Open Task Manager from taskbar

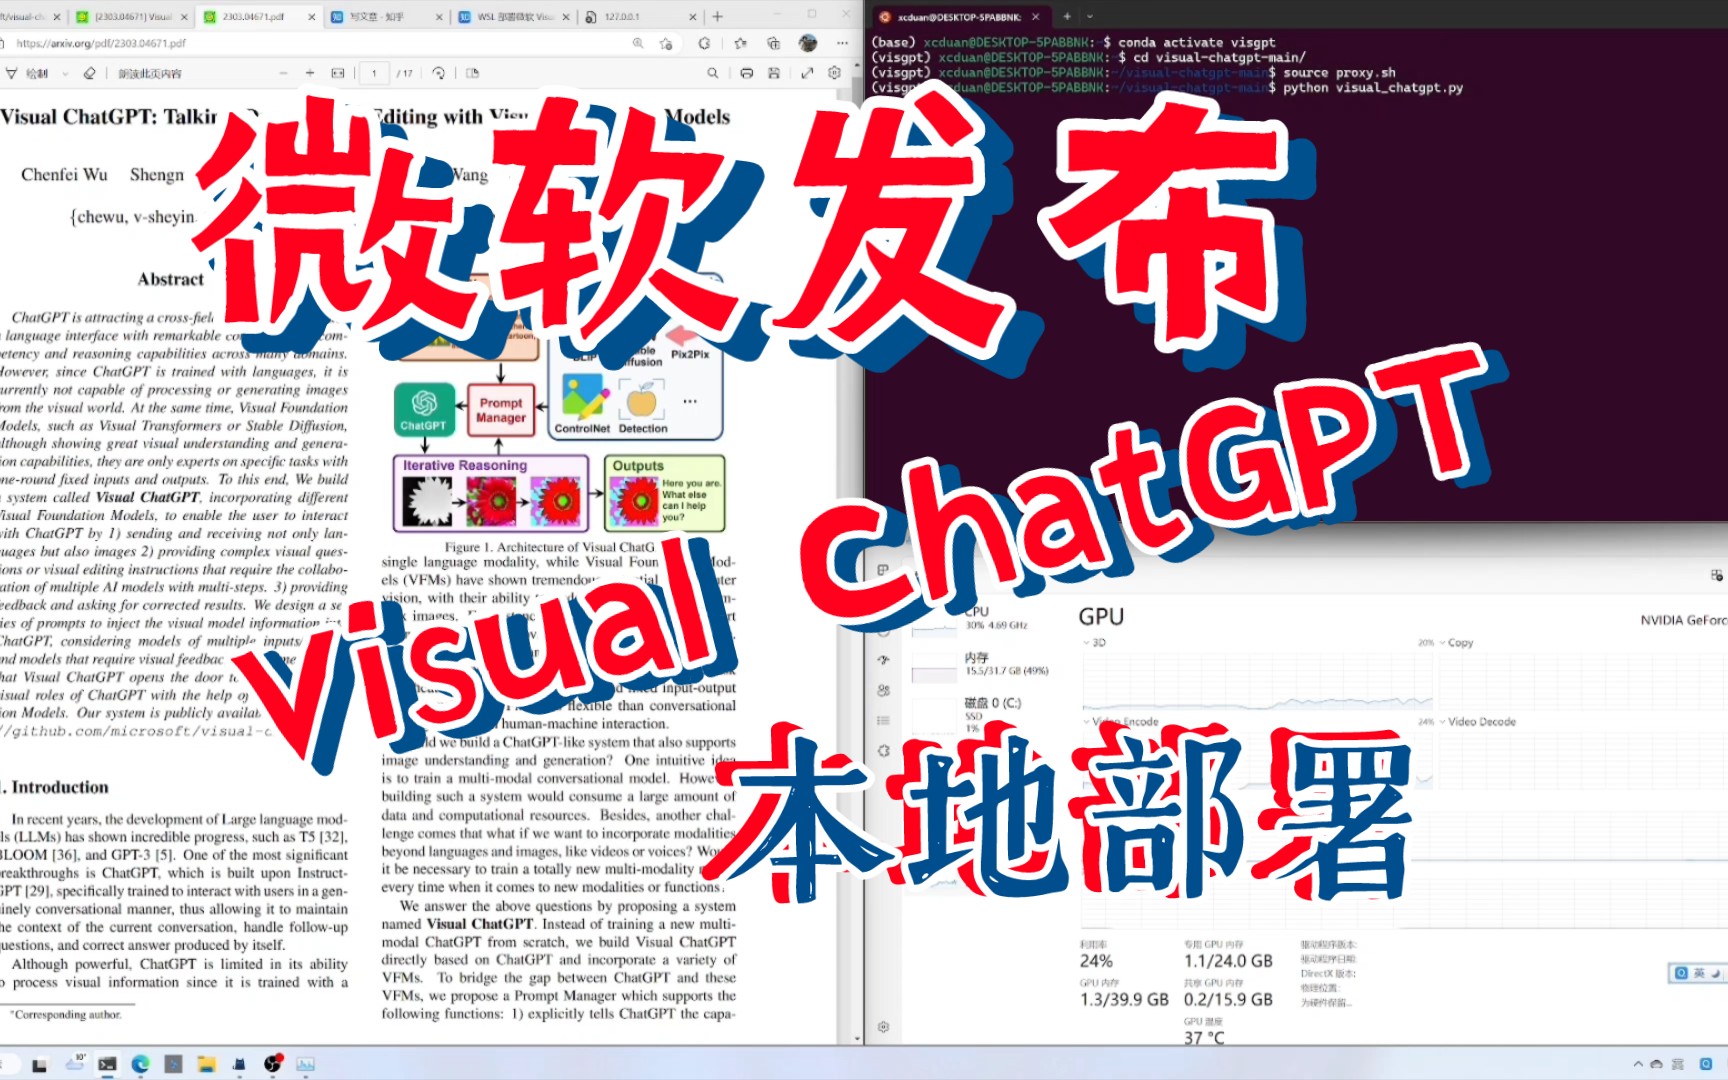305,1064
